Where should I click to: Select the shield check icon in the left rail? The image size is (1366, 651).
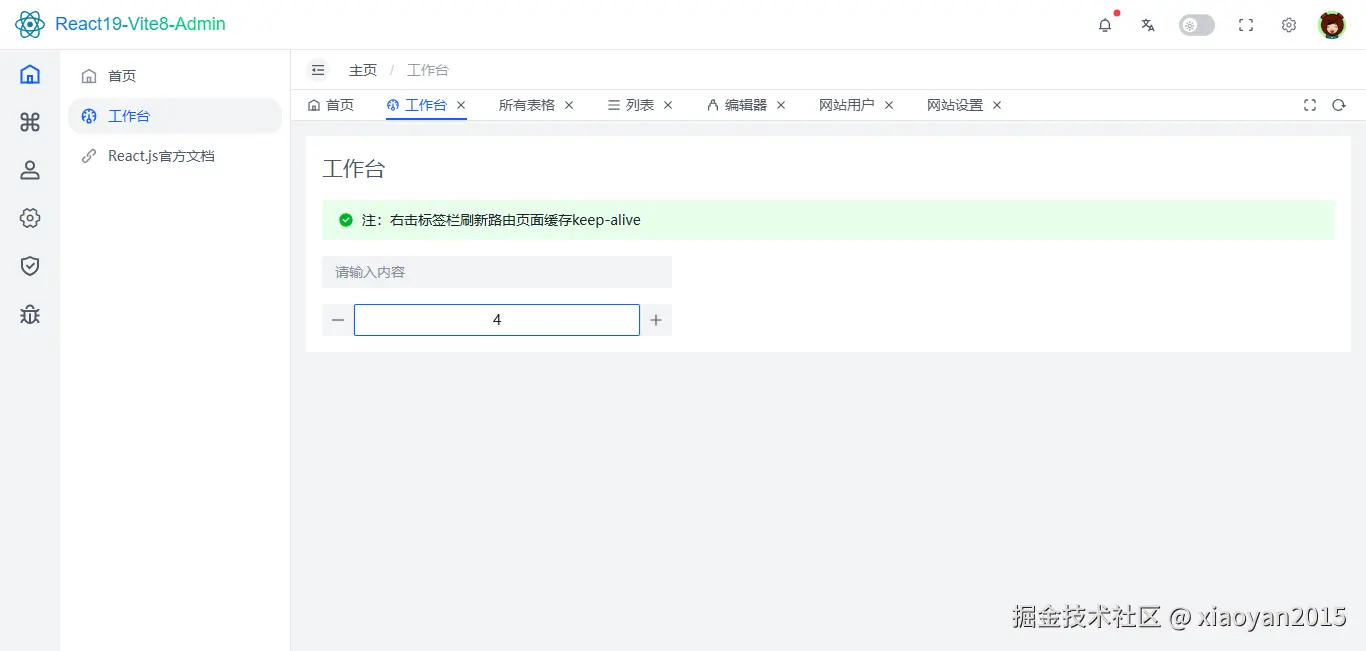[x=30, y=266]
